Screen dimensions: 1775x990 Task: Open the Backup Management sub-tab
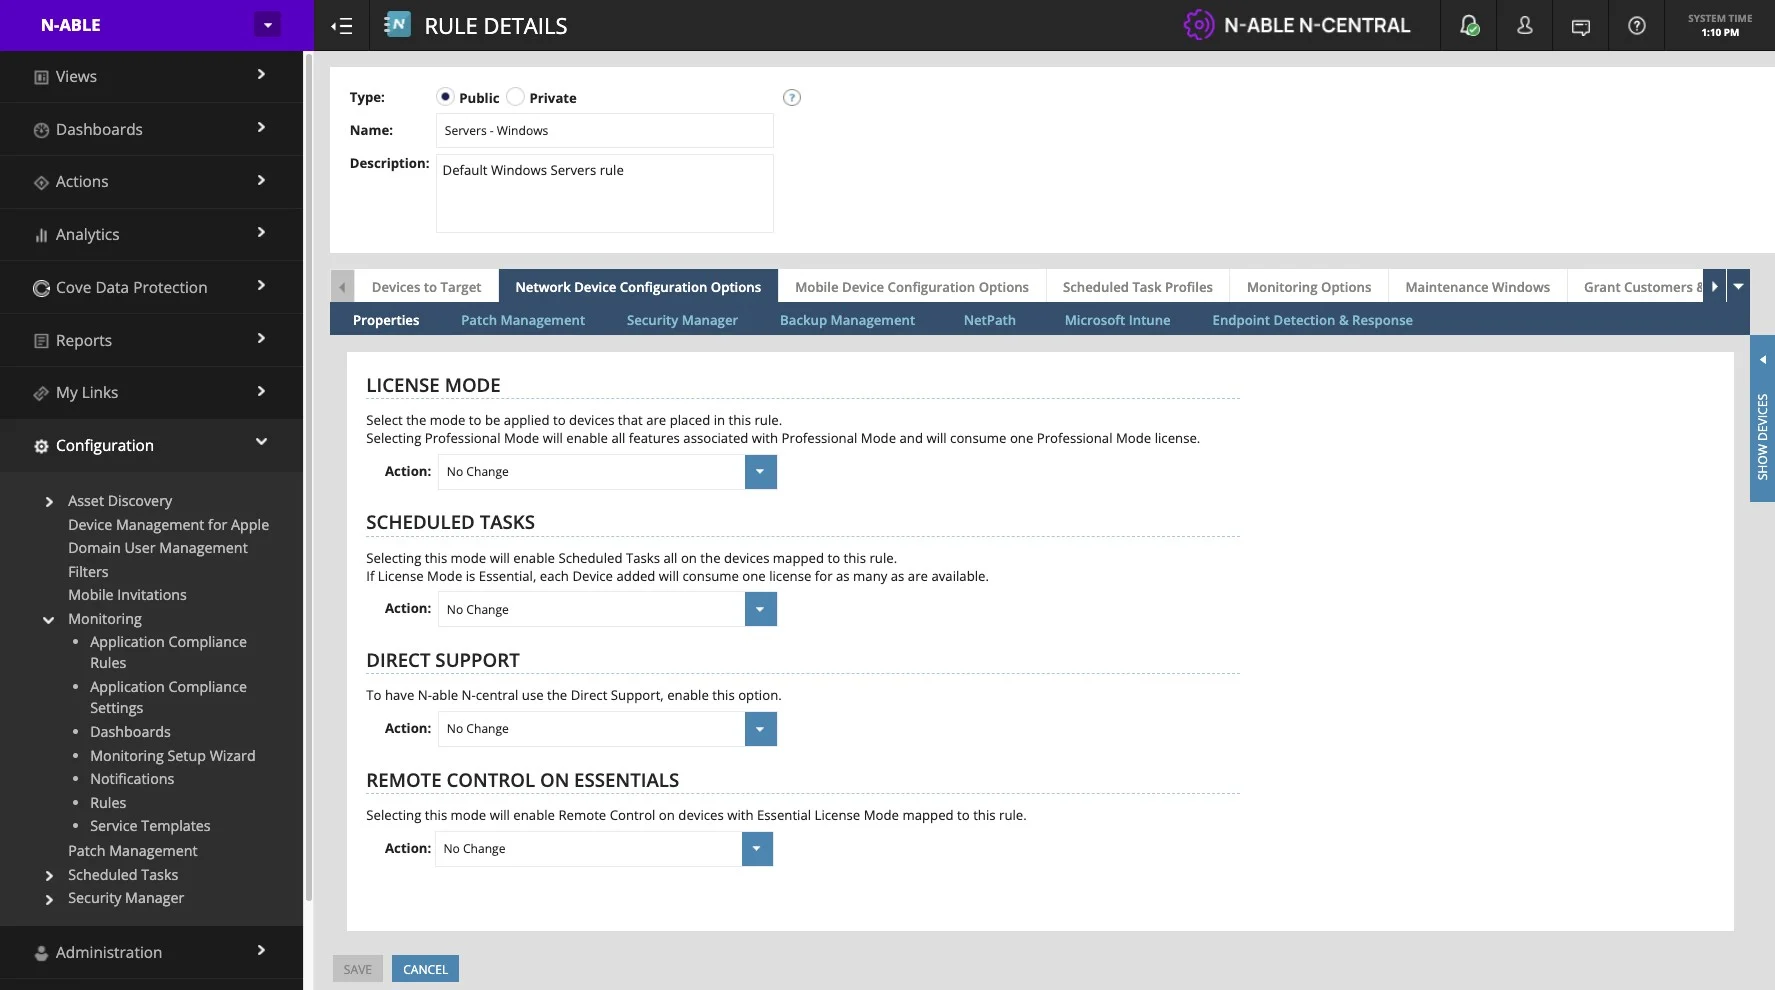click(x=847, y=320)
